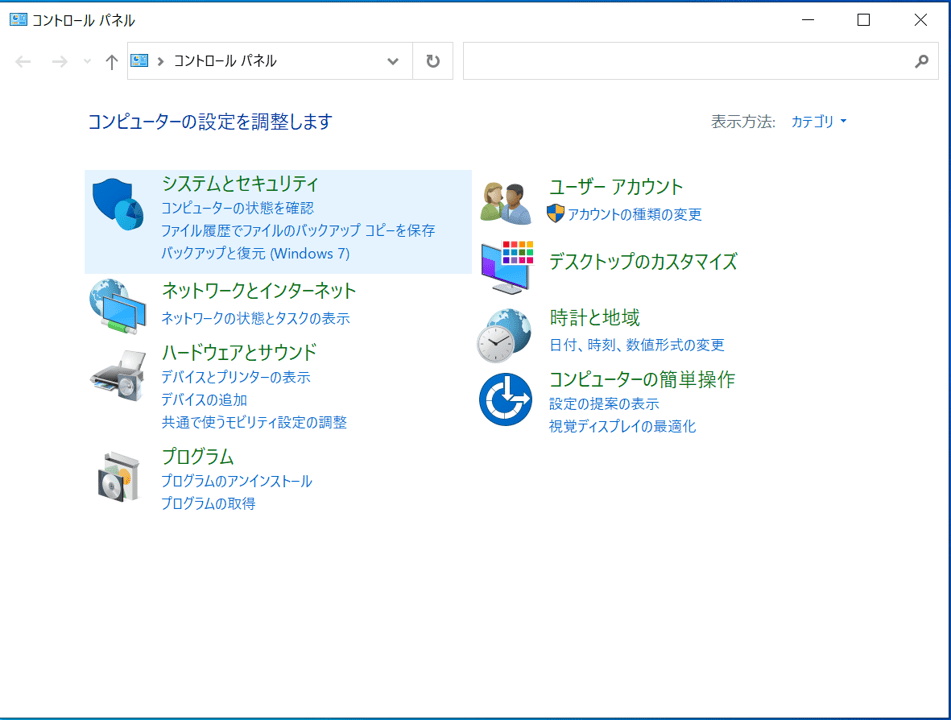
Task: Close the Control Panel window
Action: 920,20
